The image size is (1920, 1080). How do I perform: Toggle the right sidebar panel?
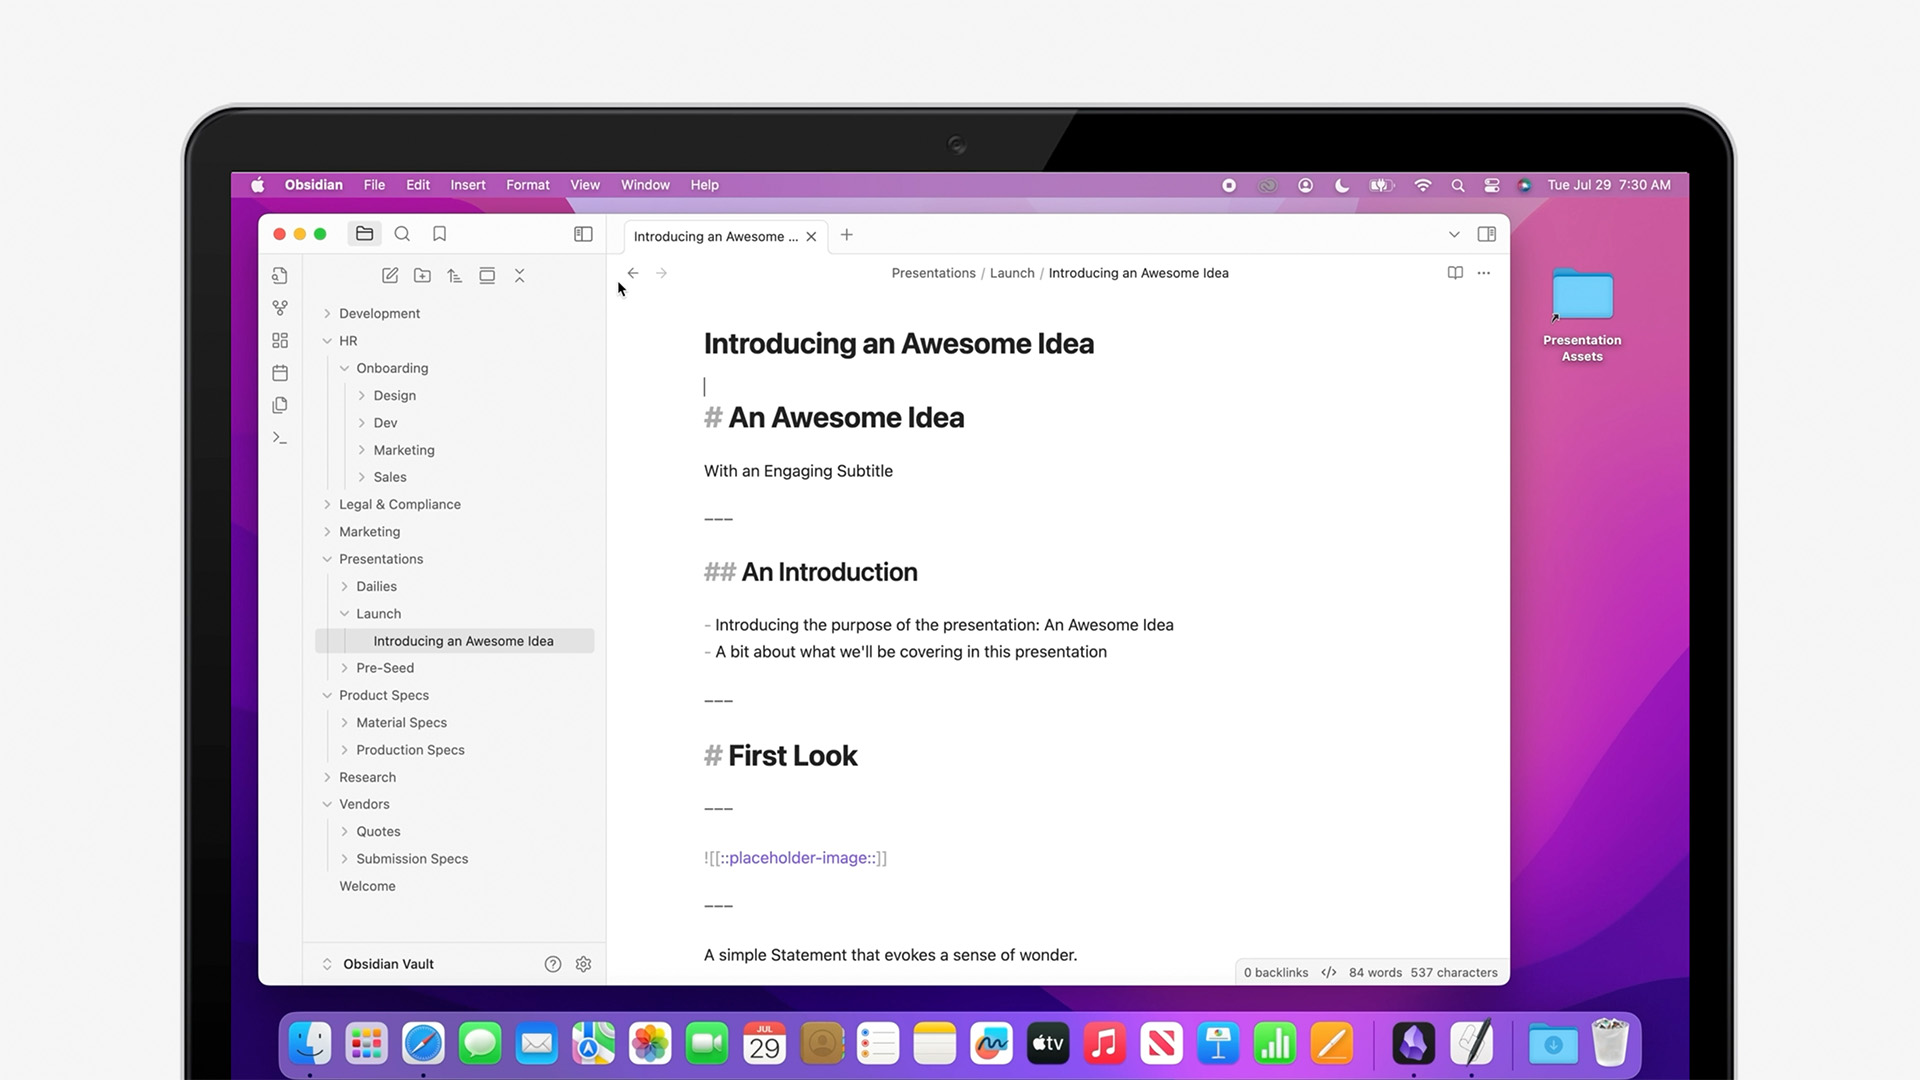[x=1487, y=233]
